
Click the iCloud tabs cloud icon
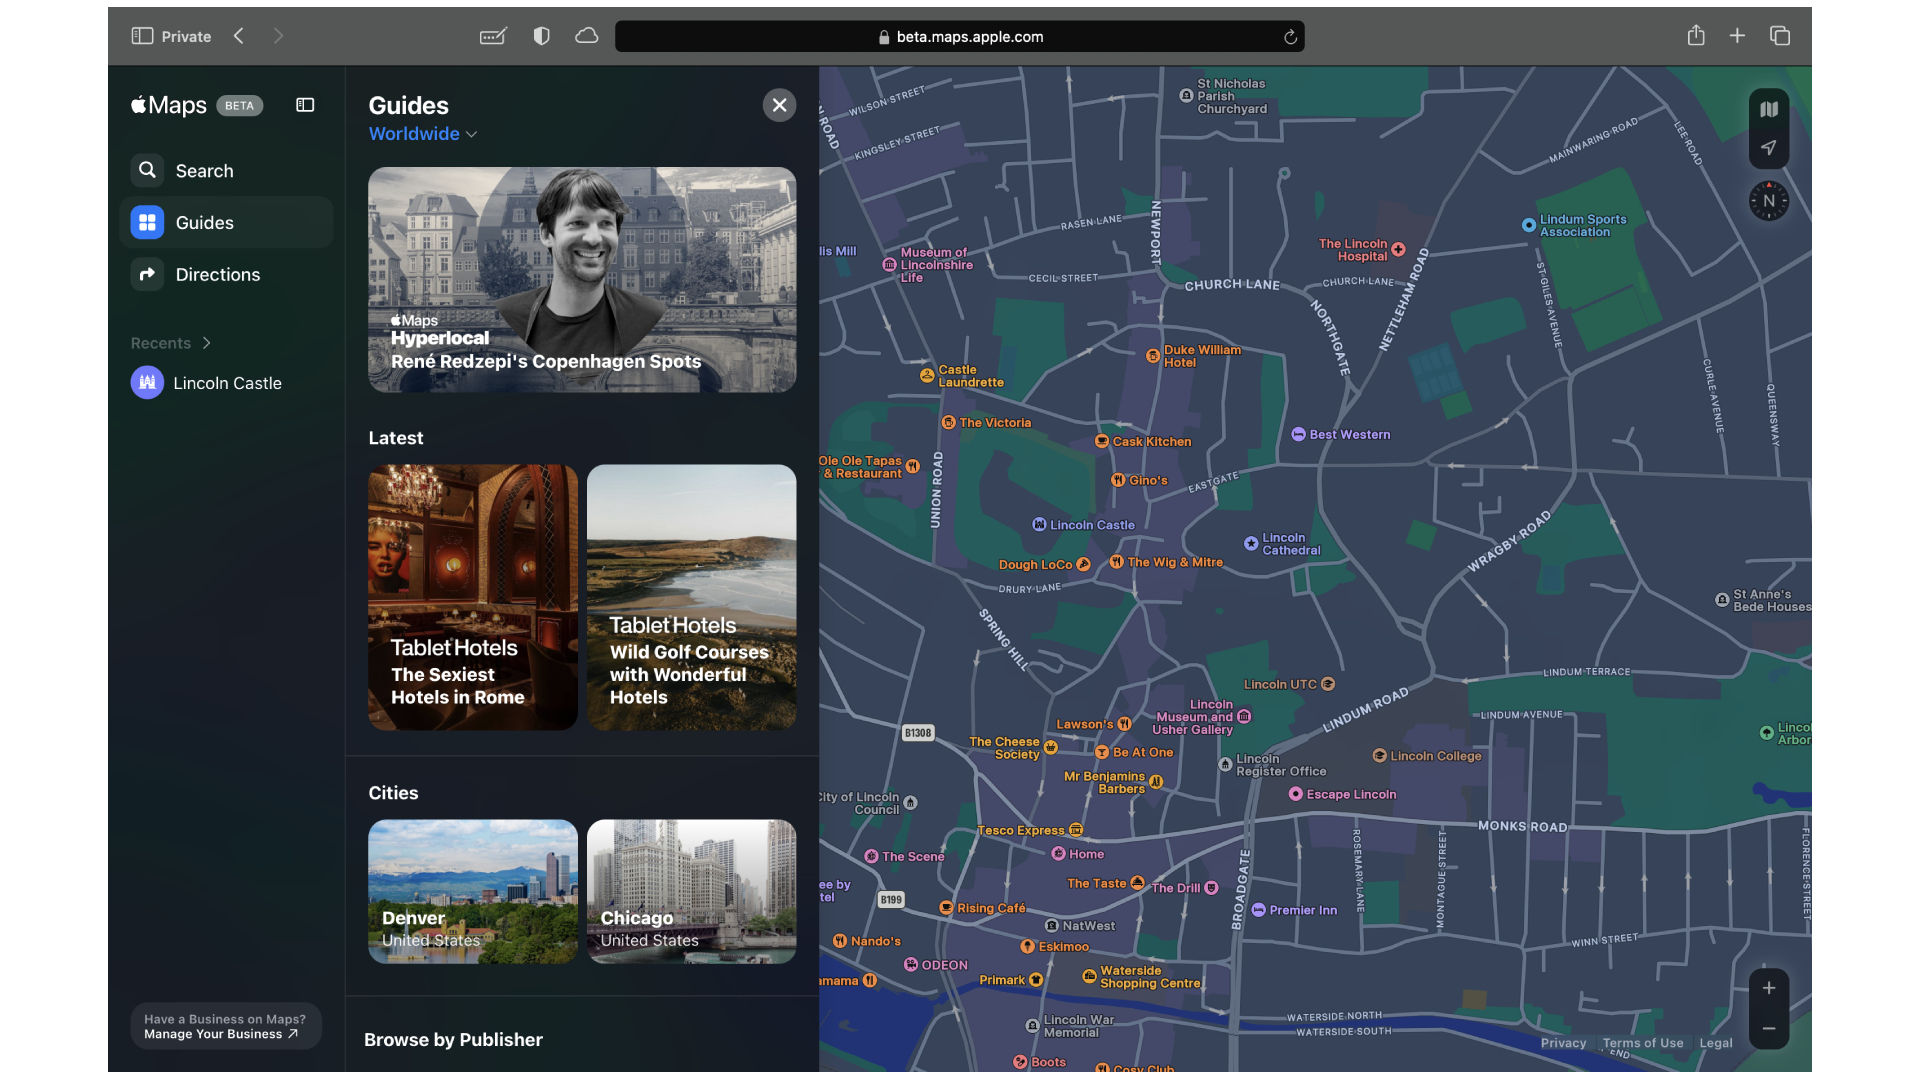587,36
